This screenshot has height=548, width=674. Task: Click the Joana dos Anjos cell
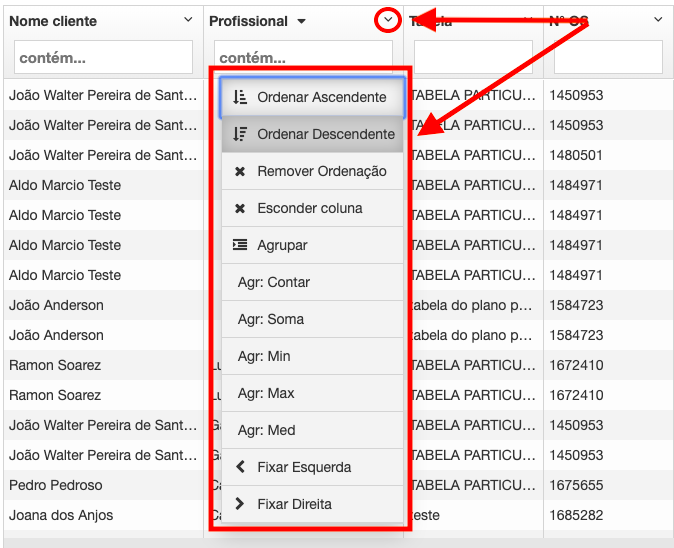coord(61,515)
